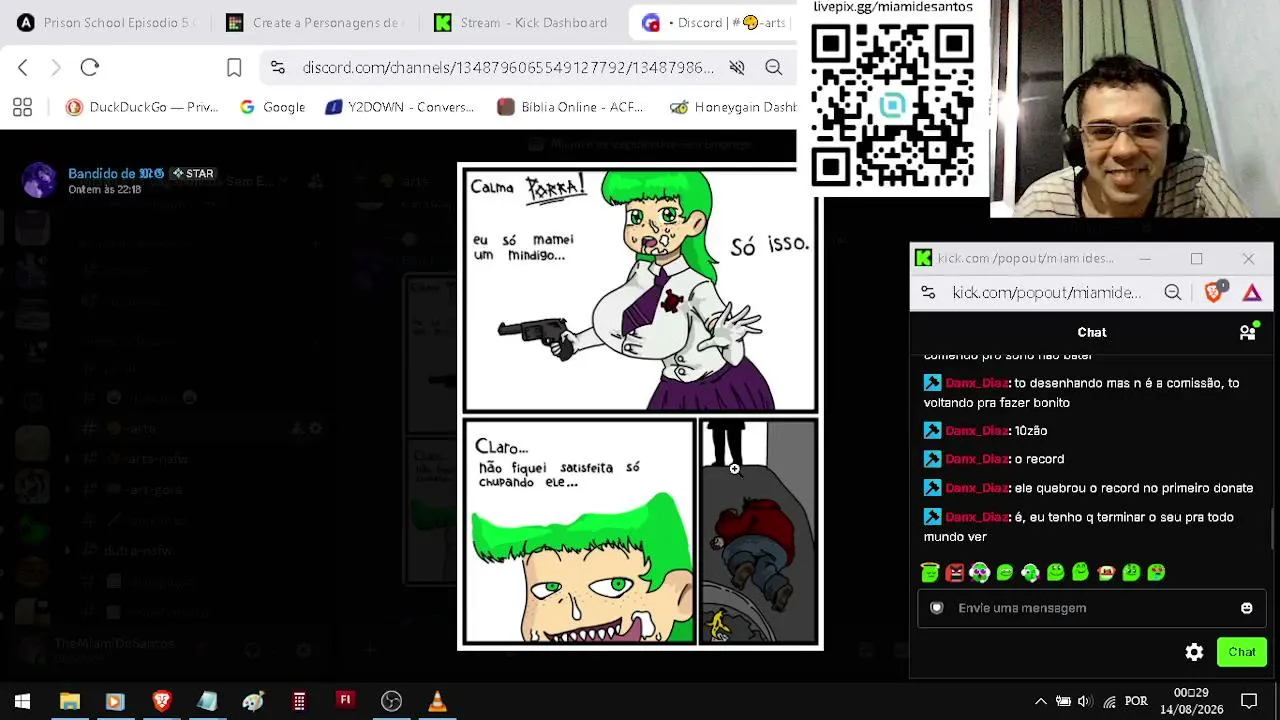Bookmark this page in the browser

(x=234, y=67)
